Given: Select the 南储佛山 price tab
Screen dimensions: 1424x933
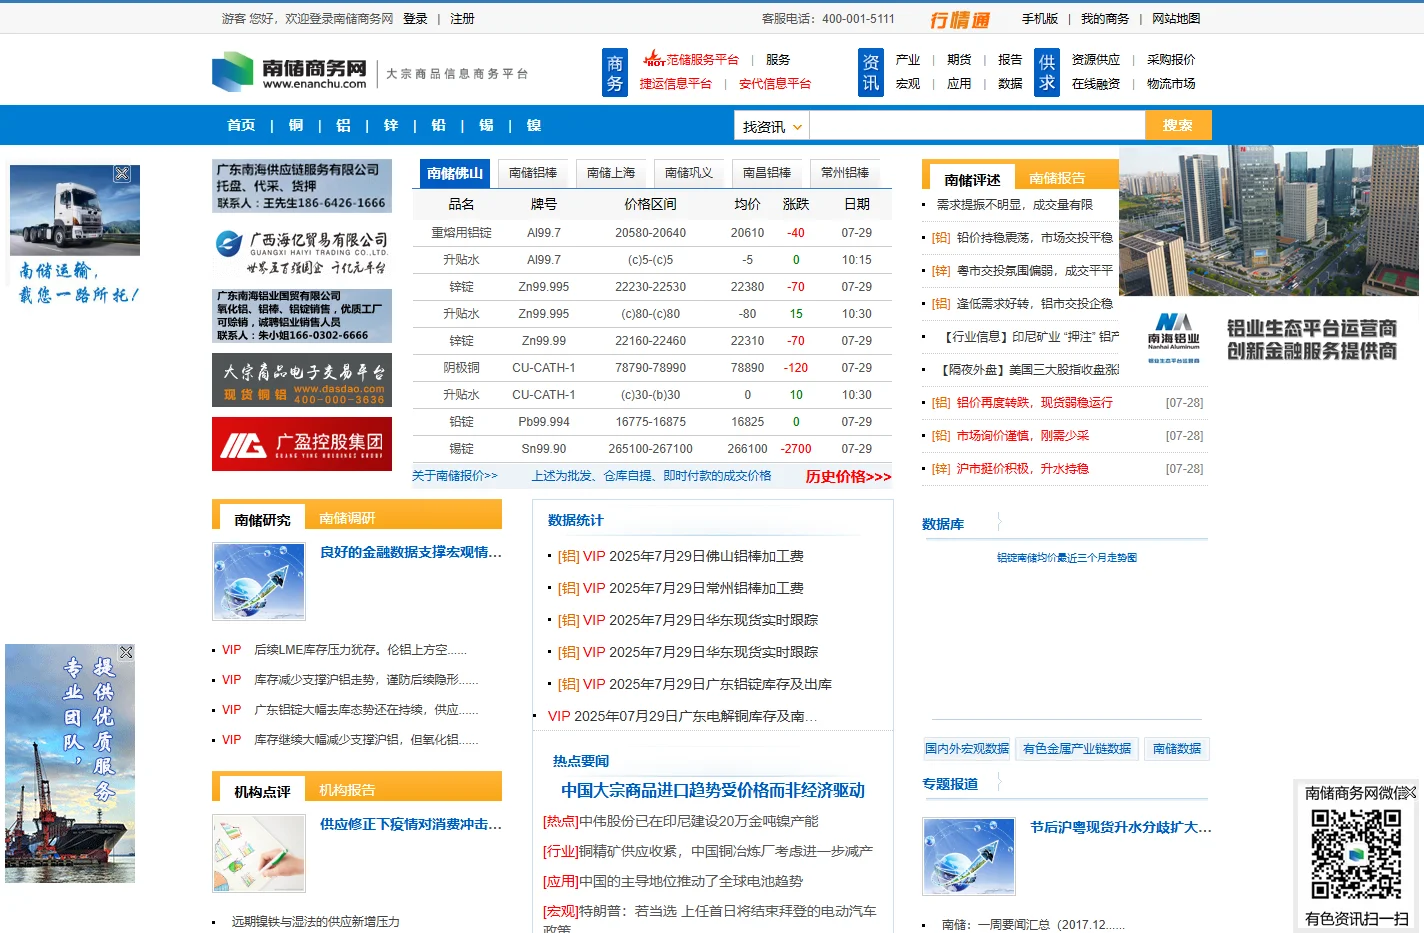Looking at the screenshot, I should 455,173.
